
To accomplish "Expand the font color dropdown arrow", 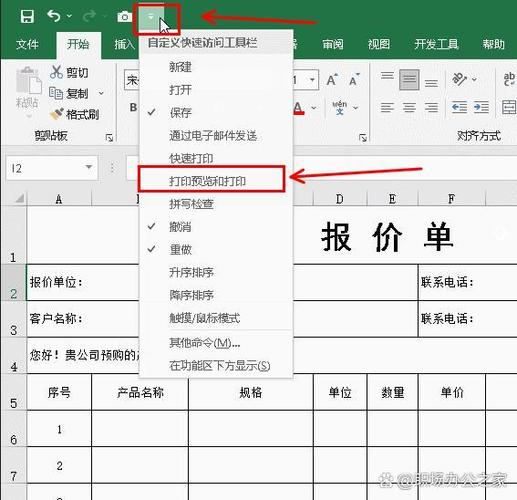I will coord(314,108).
